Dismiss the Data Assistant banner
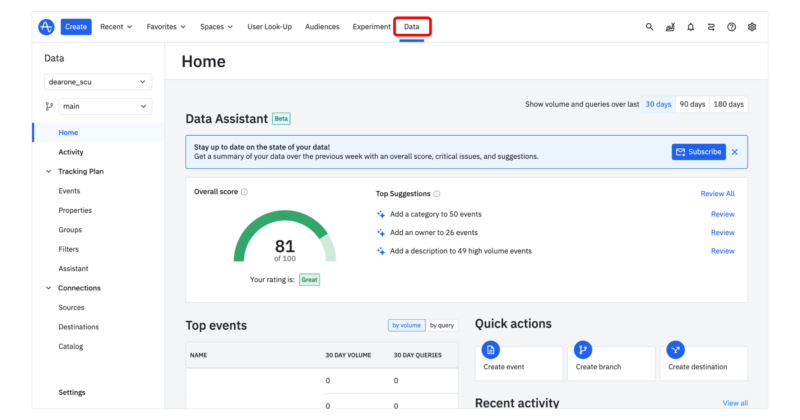 tap(734, 152)
